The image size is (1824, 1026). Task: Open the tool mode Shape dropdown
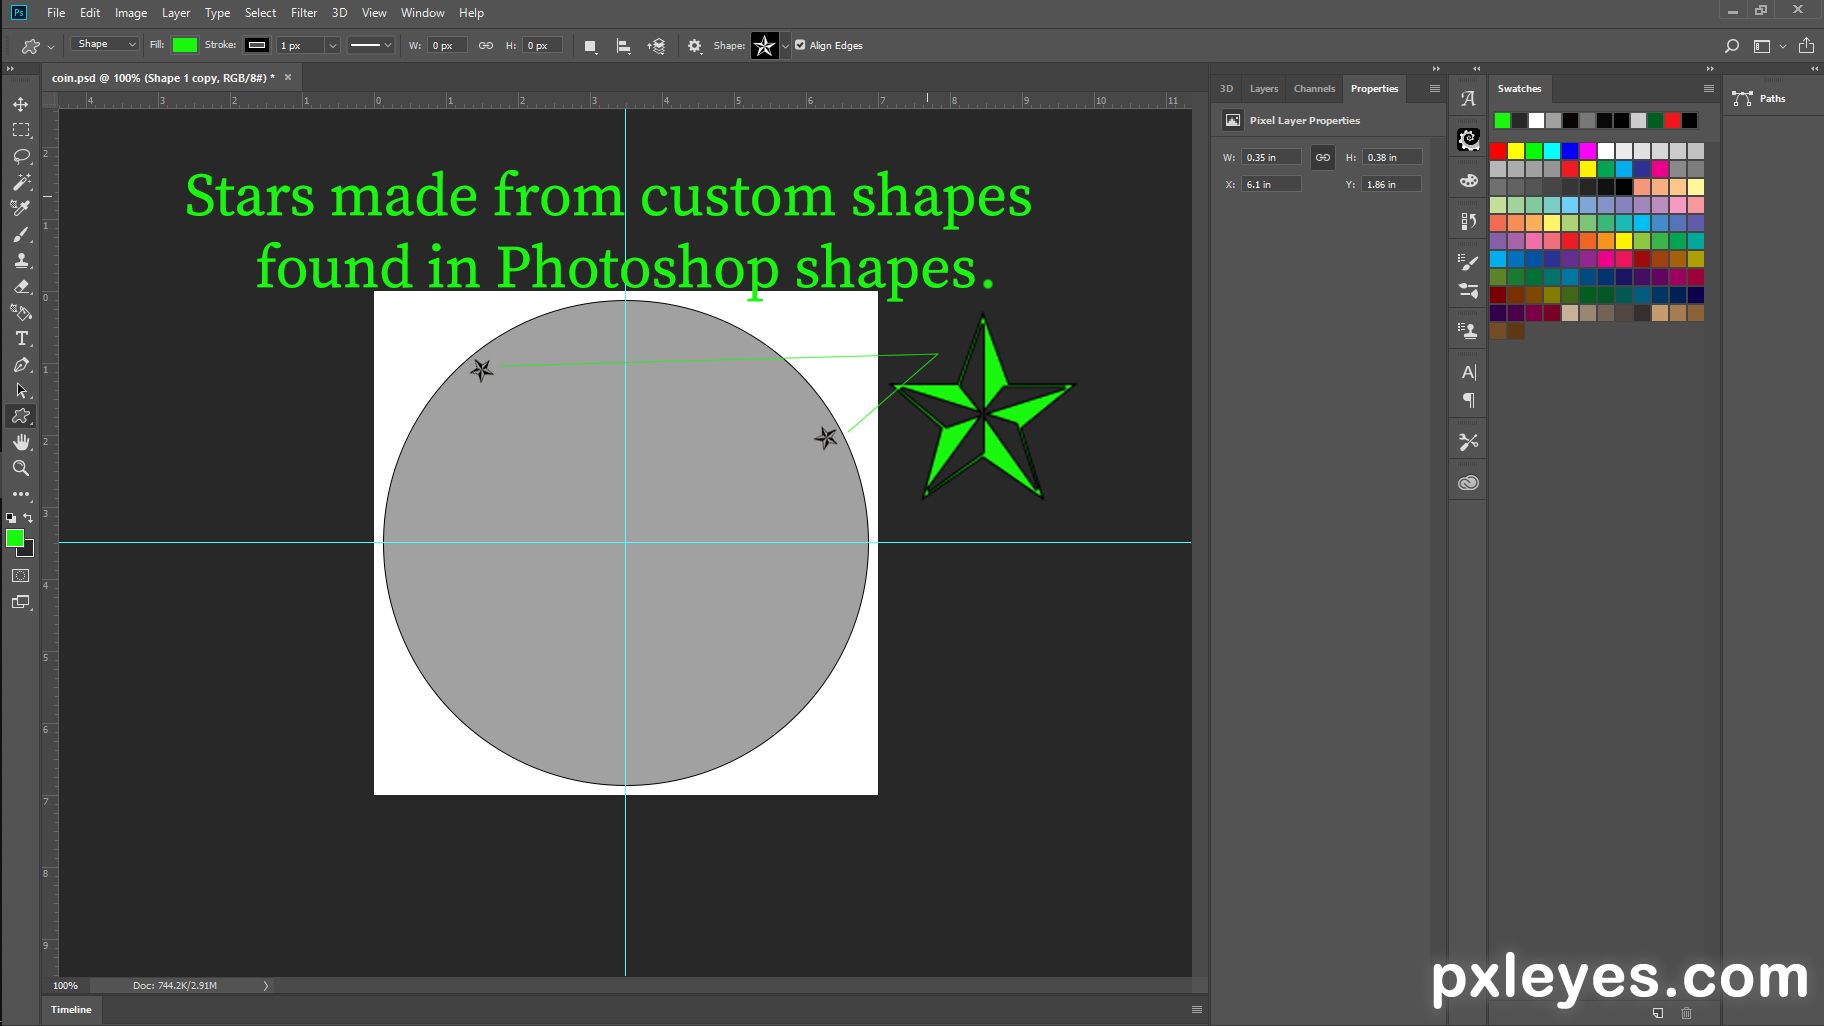click(x=104, y=44)
